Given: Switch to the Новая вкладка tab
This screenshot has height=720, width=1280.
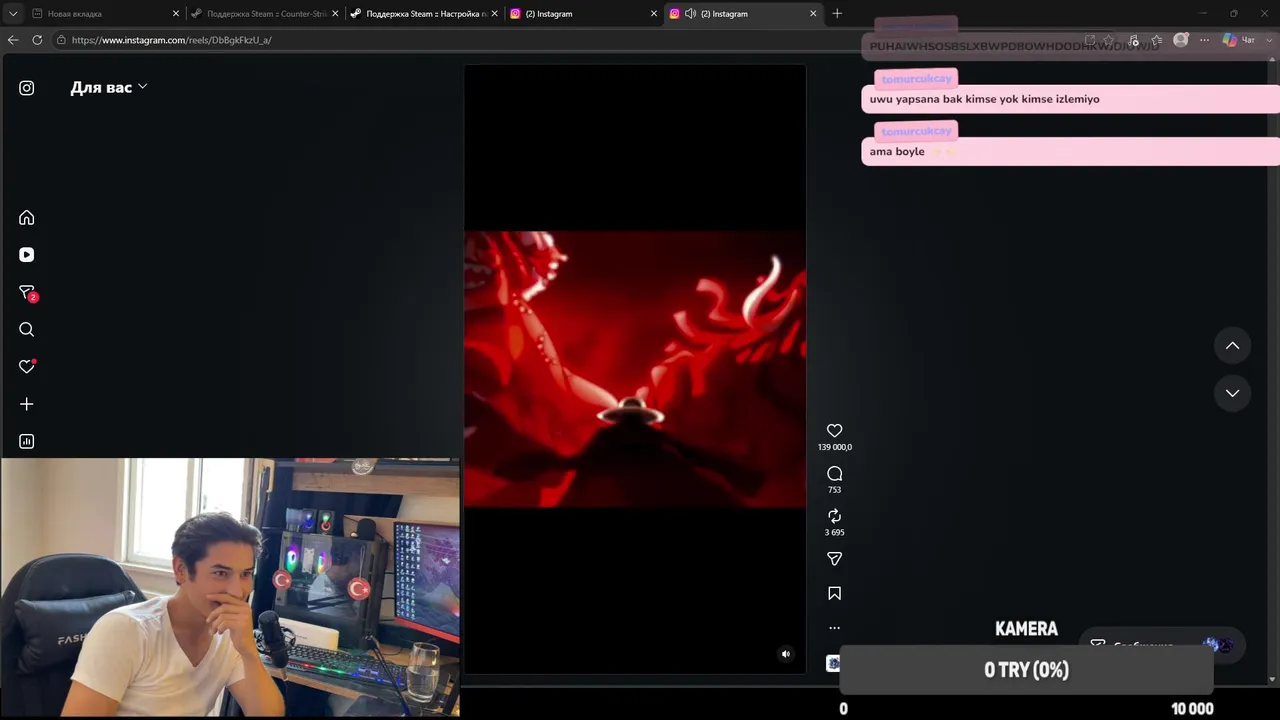Looking at the screenshot, I should pyautogui.click(x=104, y=14).
